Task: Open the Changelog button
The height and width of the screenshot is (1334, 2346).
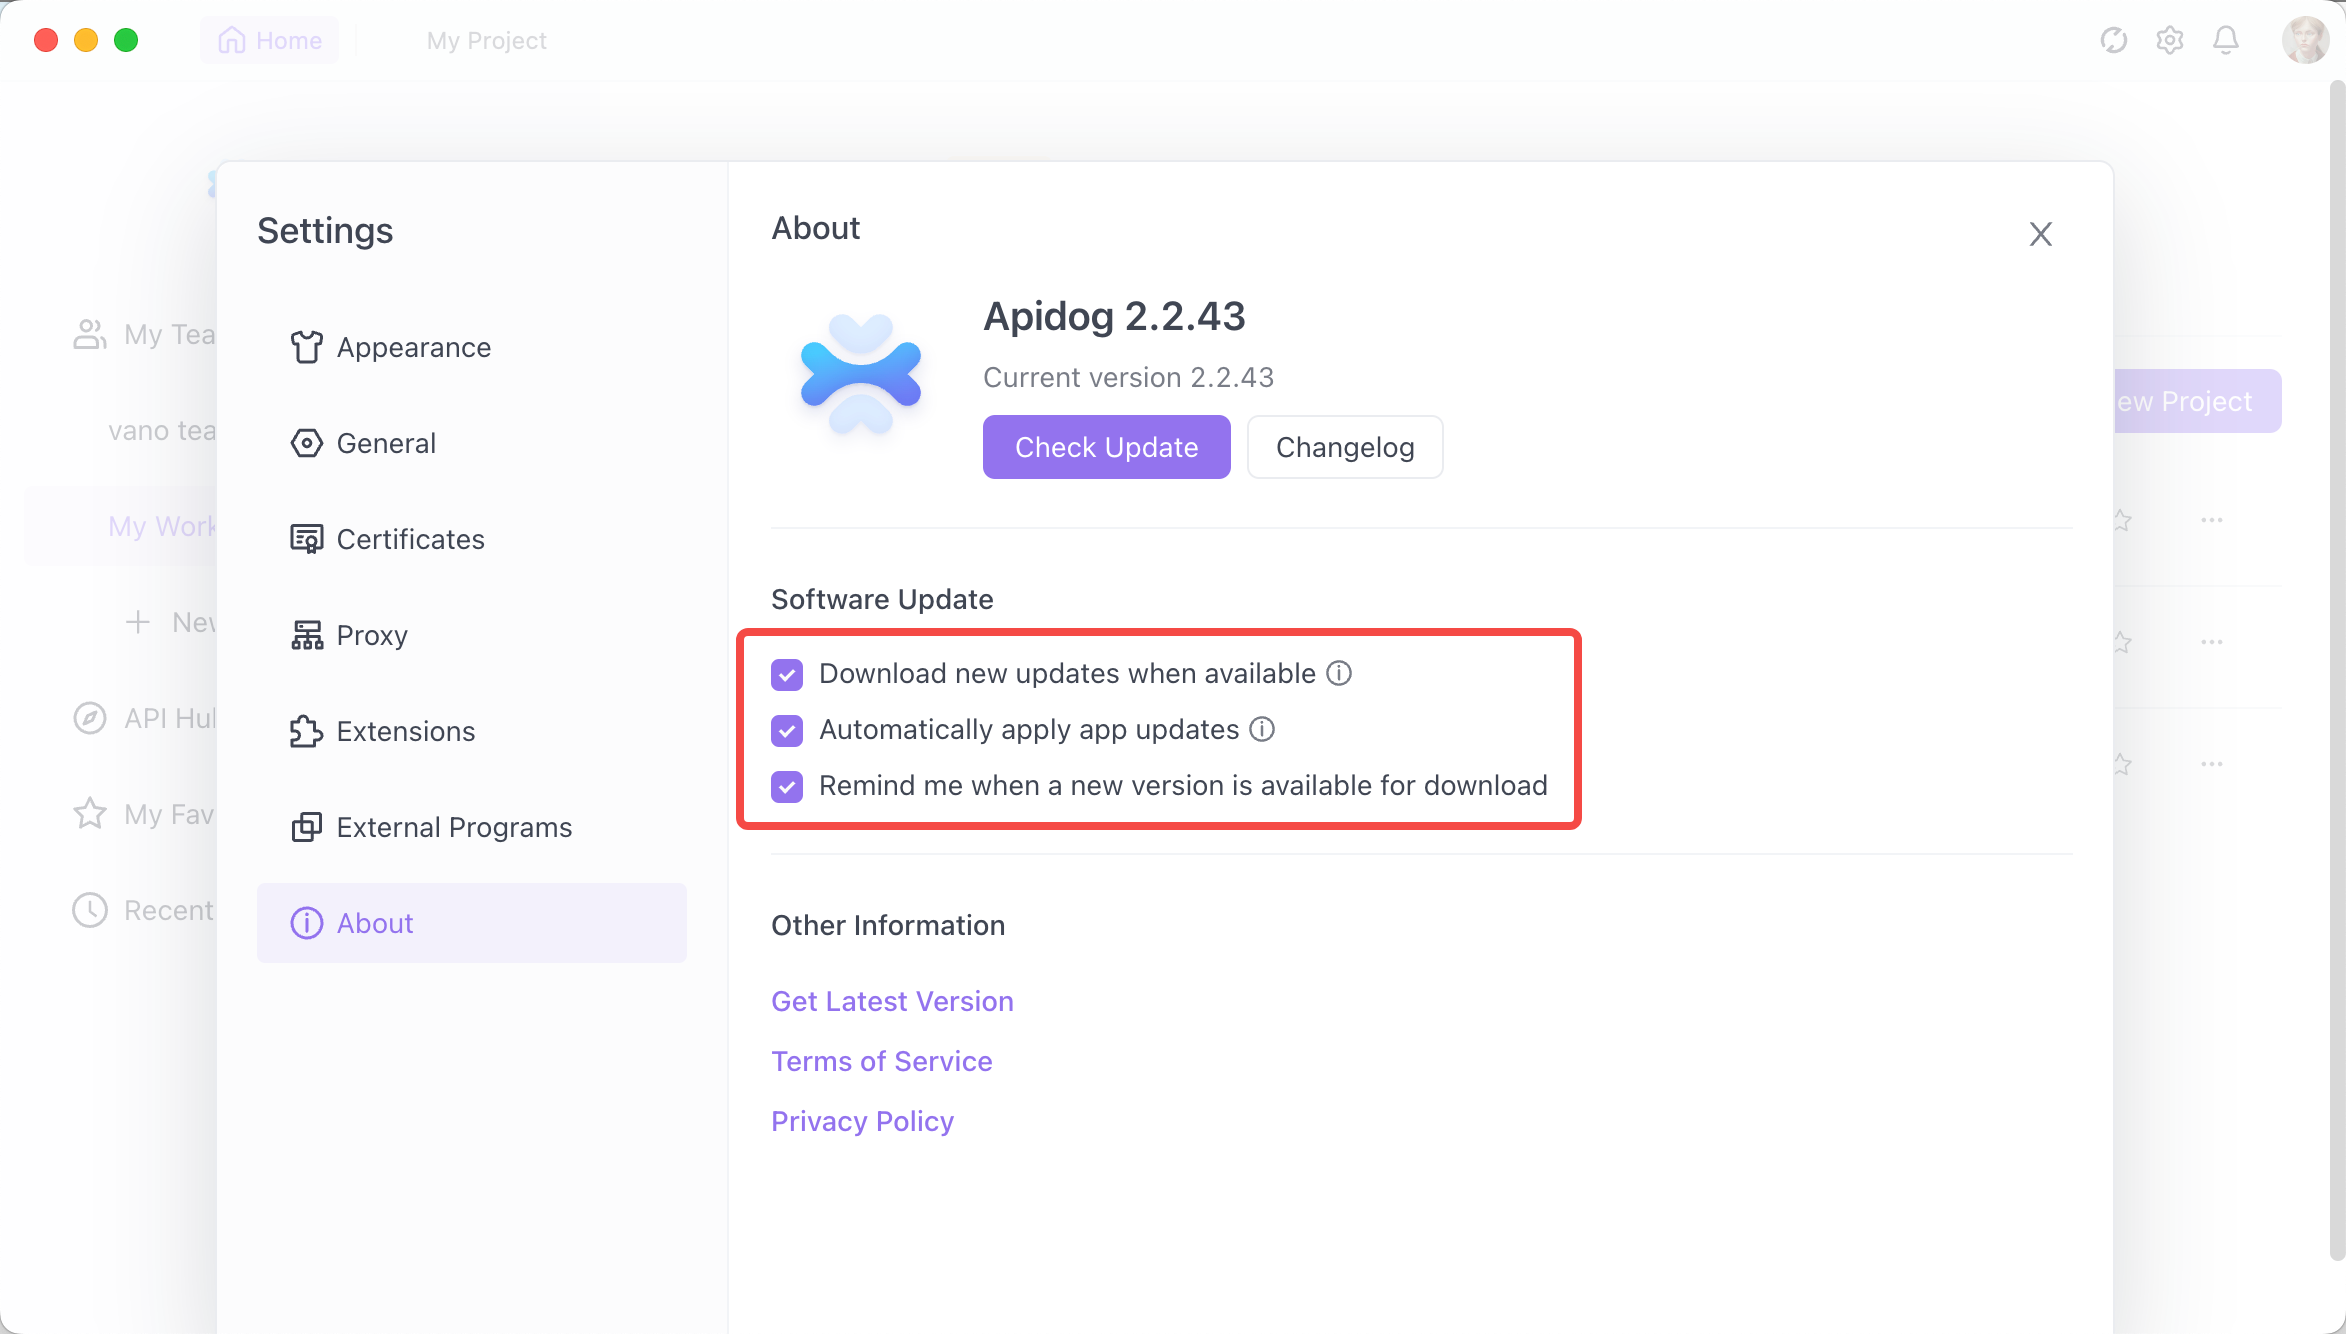Action: 1344,447
